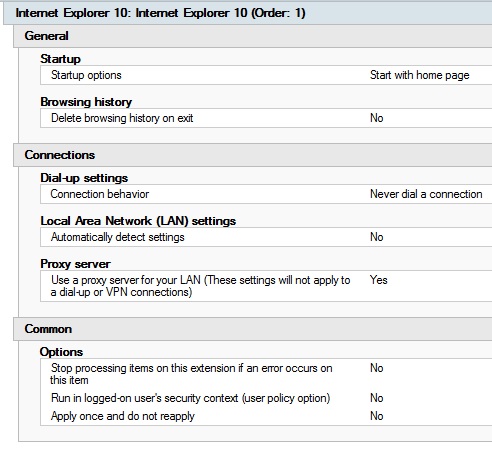Select 'Stop processing items on this extension' row

(266, 374)
